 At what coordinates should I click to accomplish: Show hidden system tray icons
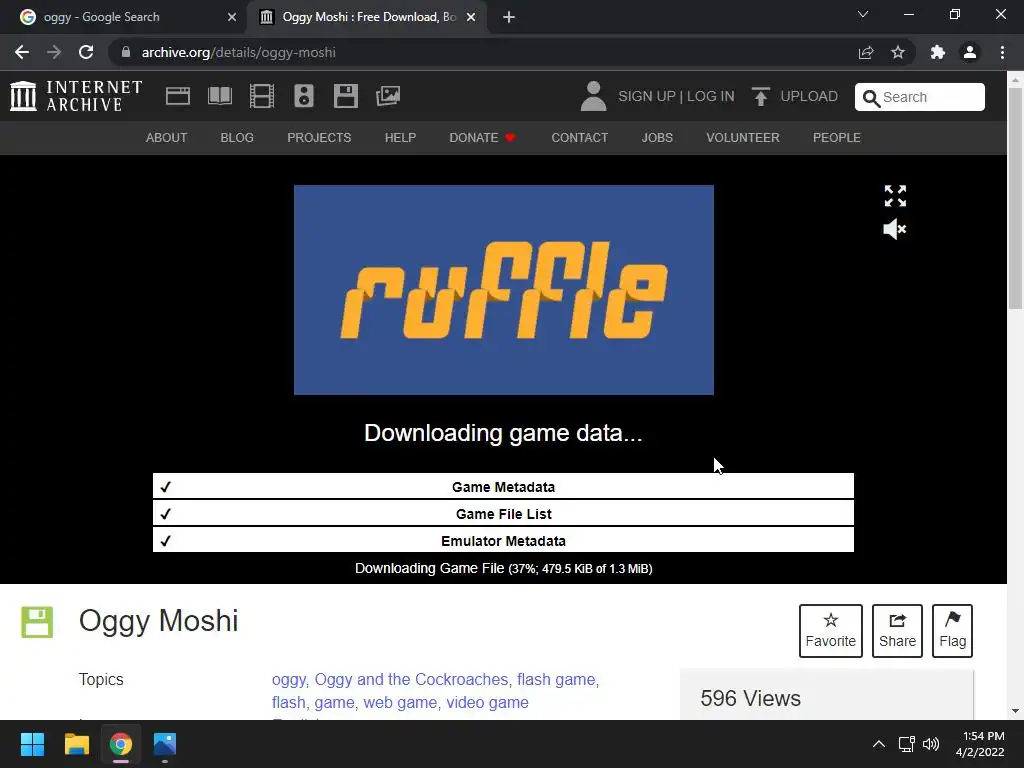pyautogui.click(x=879, y=744)
